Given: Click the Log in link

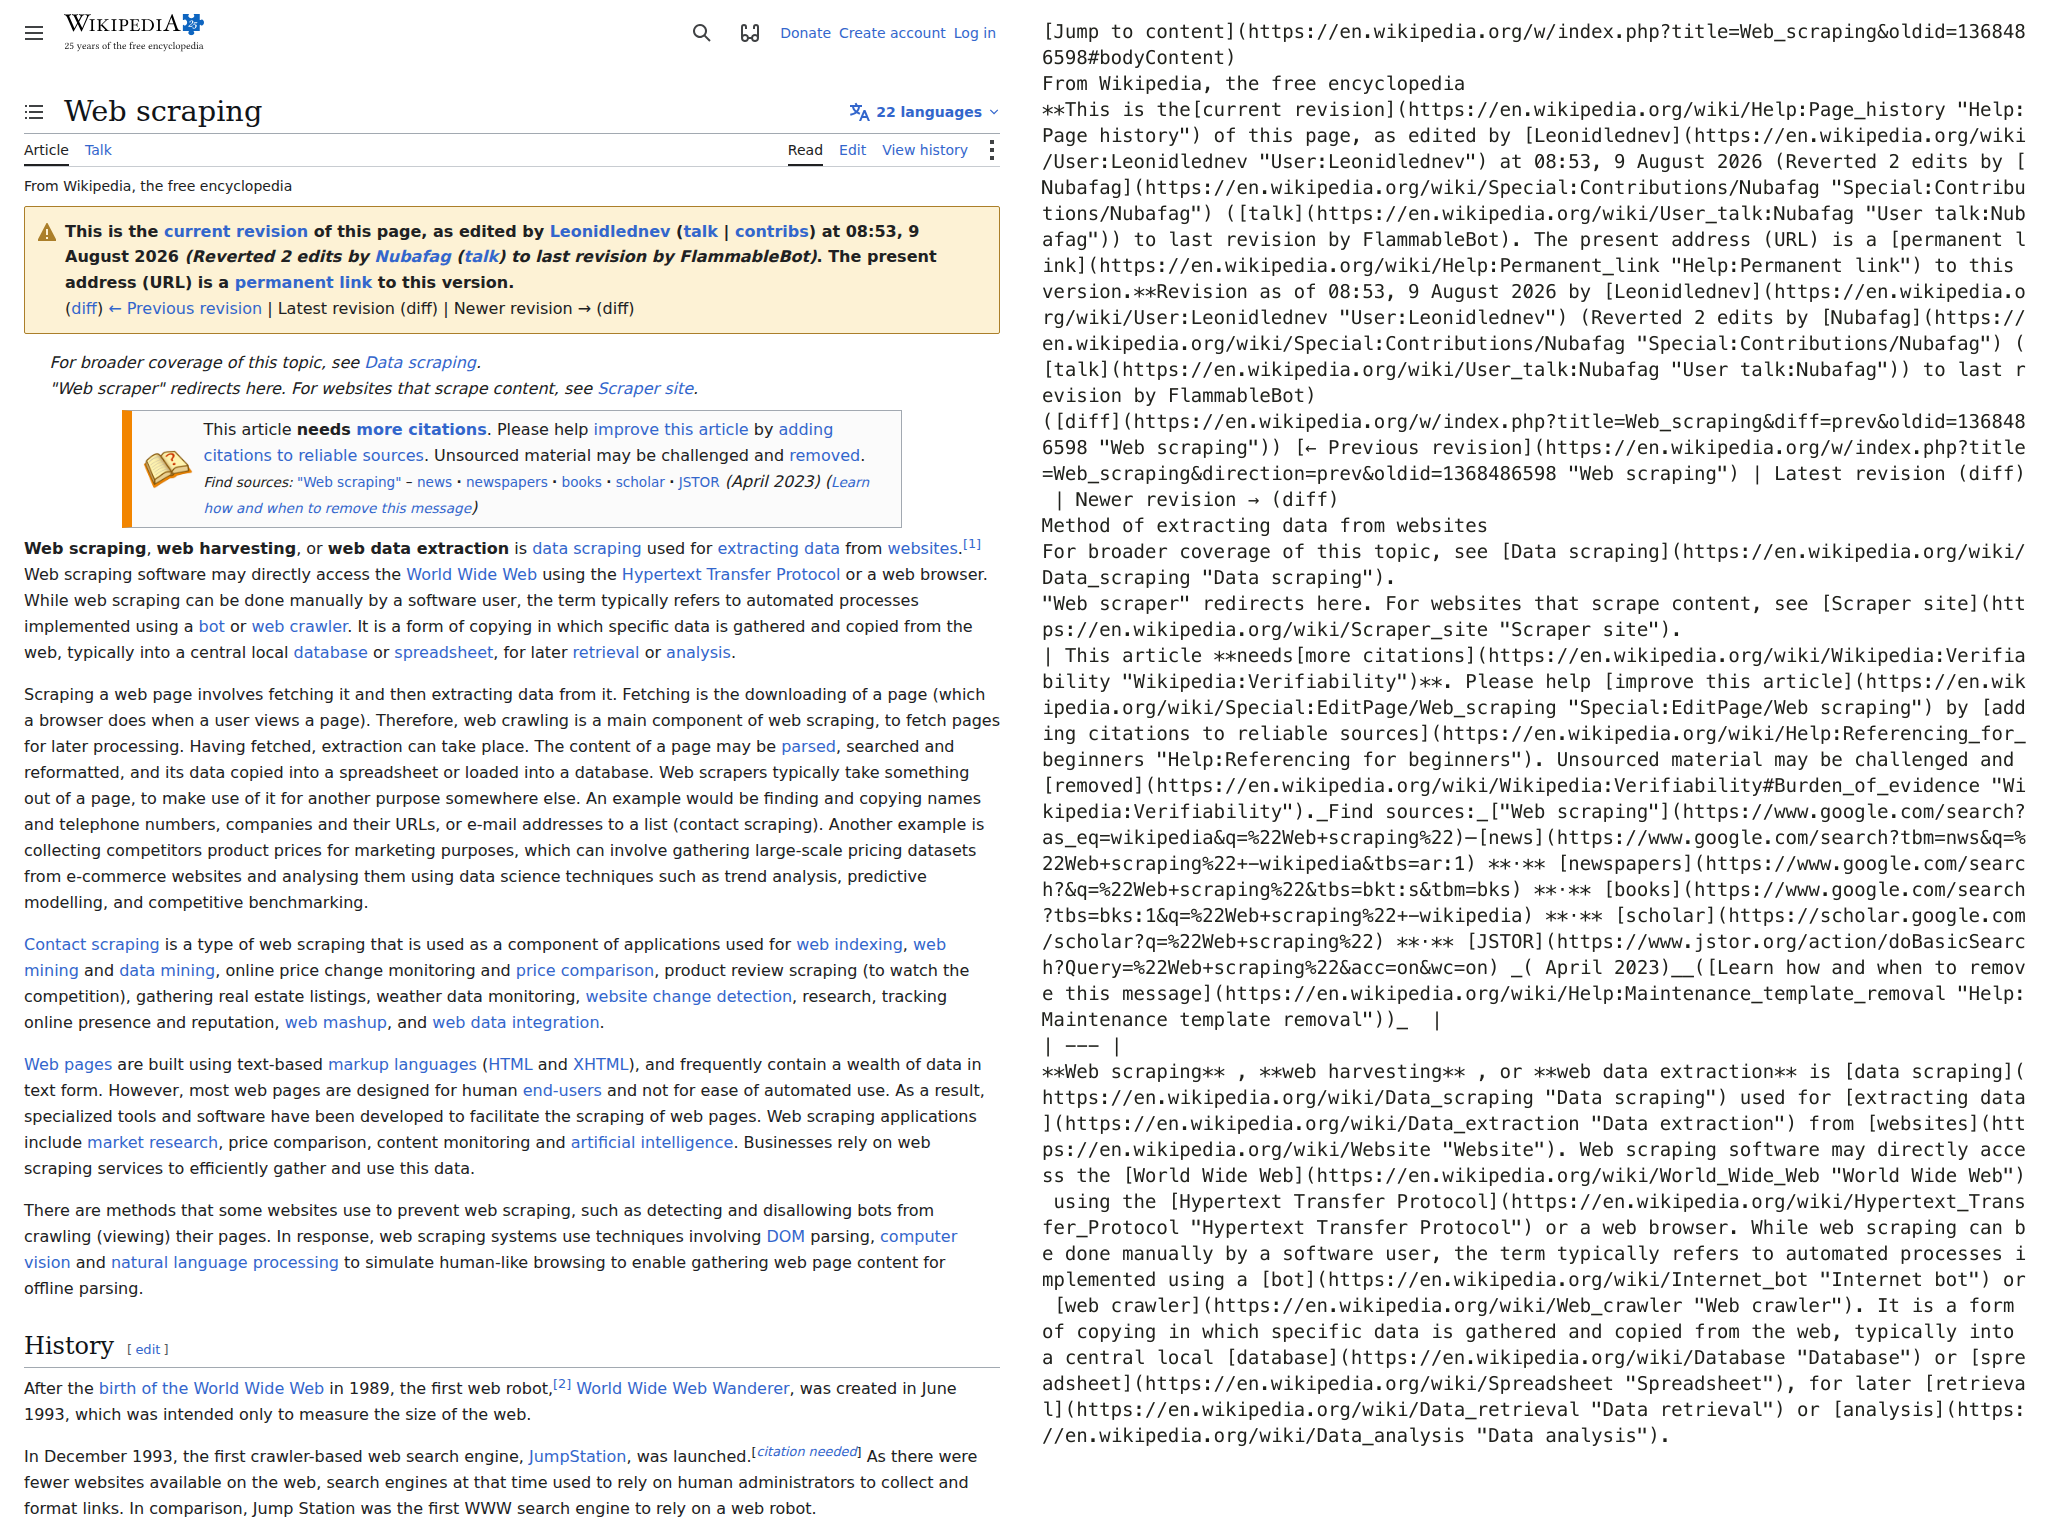Looking at the screenshot, I should (x=975, y=33).
